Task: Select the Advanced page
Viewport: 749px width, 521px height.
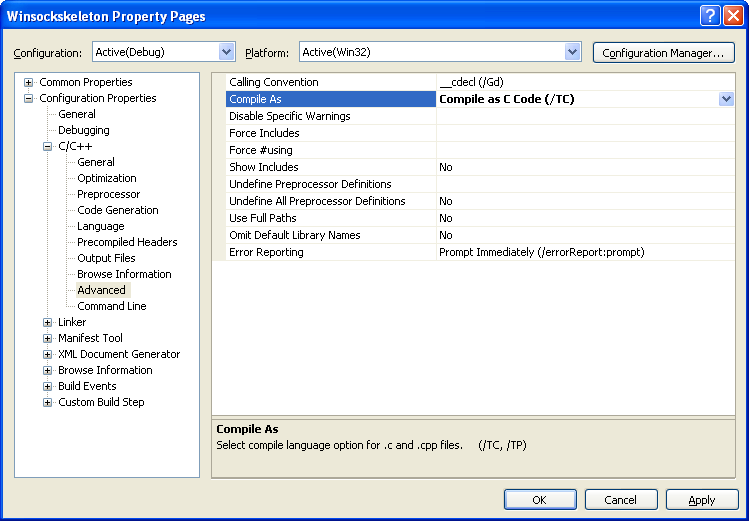Action: point(102,290)
